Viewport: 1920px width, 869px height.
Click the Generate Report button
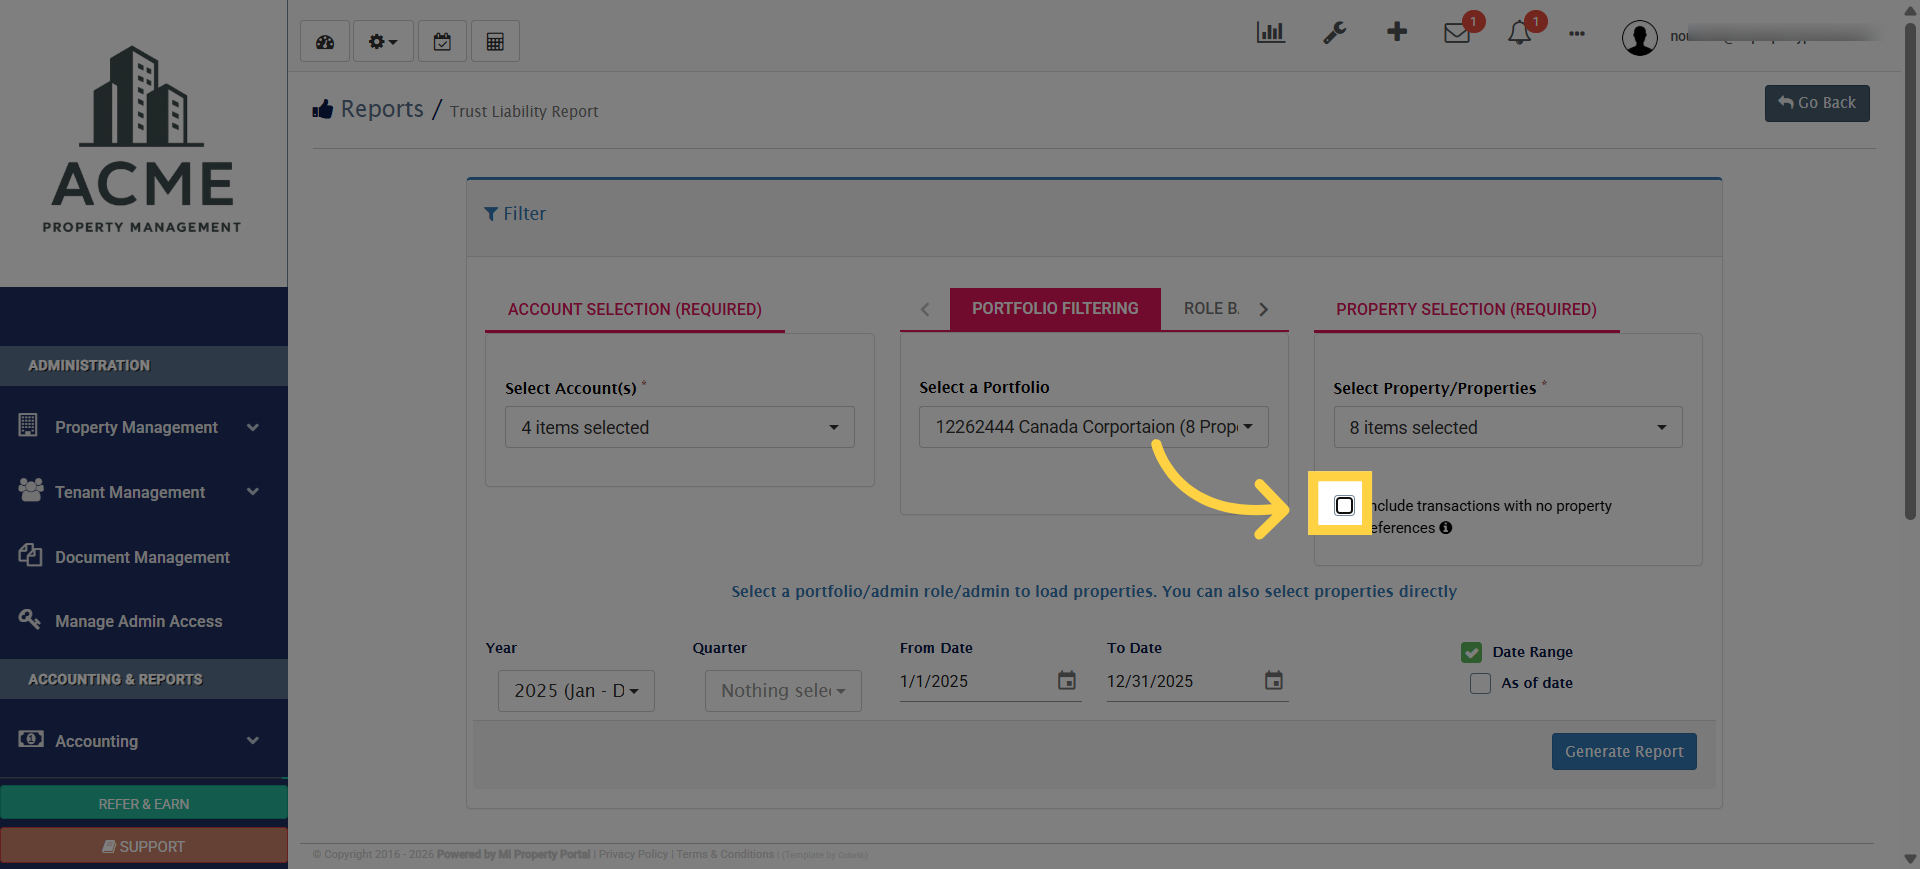(x=1624, y=752)
